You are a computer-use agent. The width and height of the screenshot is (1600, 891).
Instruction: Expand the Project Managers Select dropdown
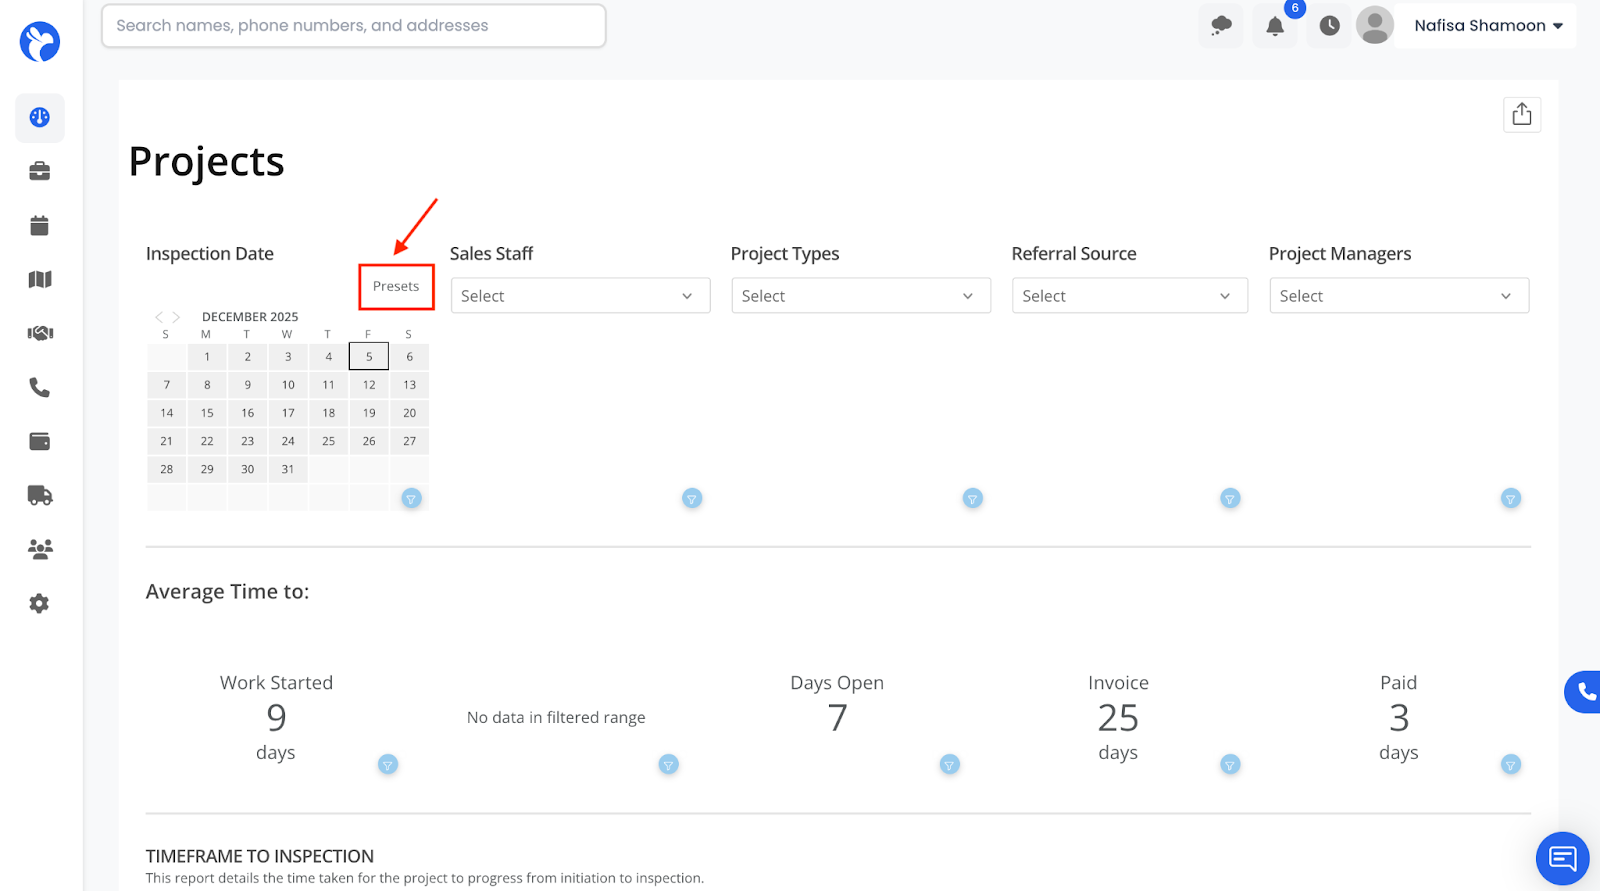[x=1399, y=296]
